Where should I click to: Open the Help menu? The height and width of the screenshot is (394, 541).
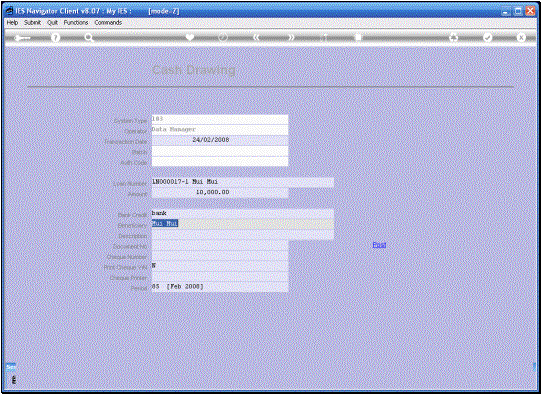click(x=12, y=22)
